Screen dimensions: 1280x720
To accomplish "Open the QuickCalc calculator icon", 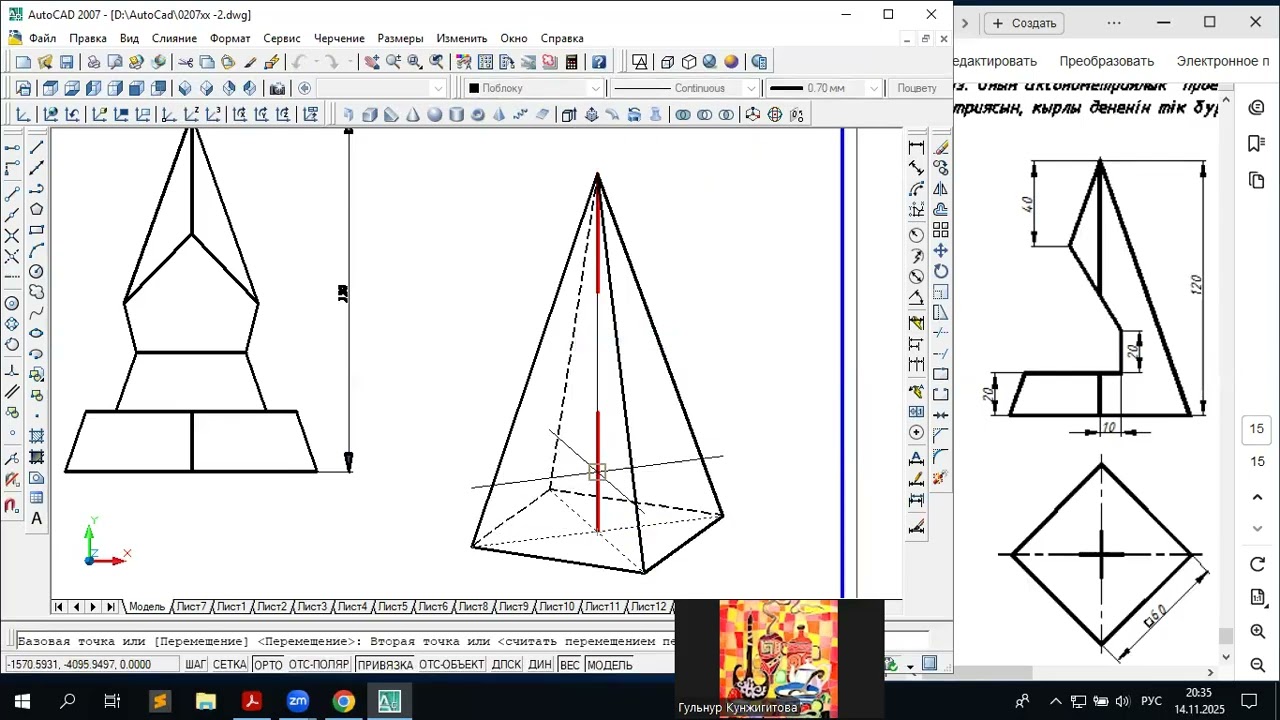I will 571,62.
